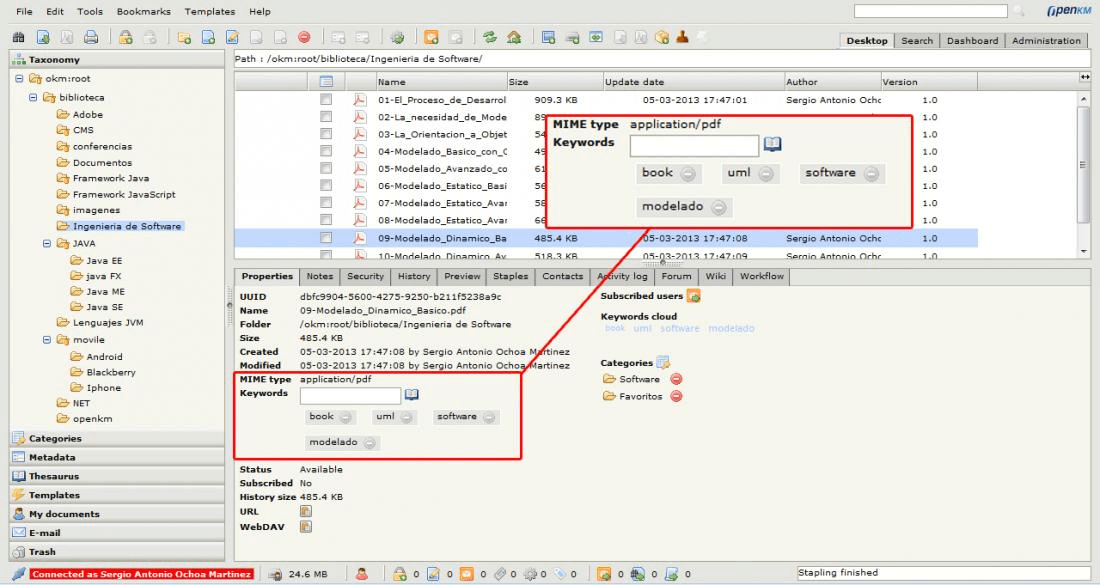This screenshot has height=585, width=1100.
Task: Remove the 'uml' keyword tag
Action: pos(407,417)
